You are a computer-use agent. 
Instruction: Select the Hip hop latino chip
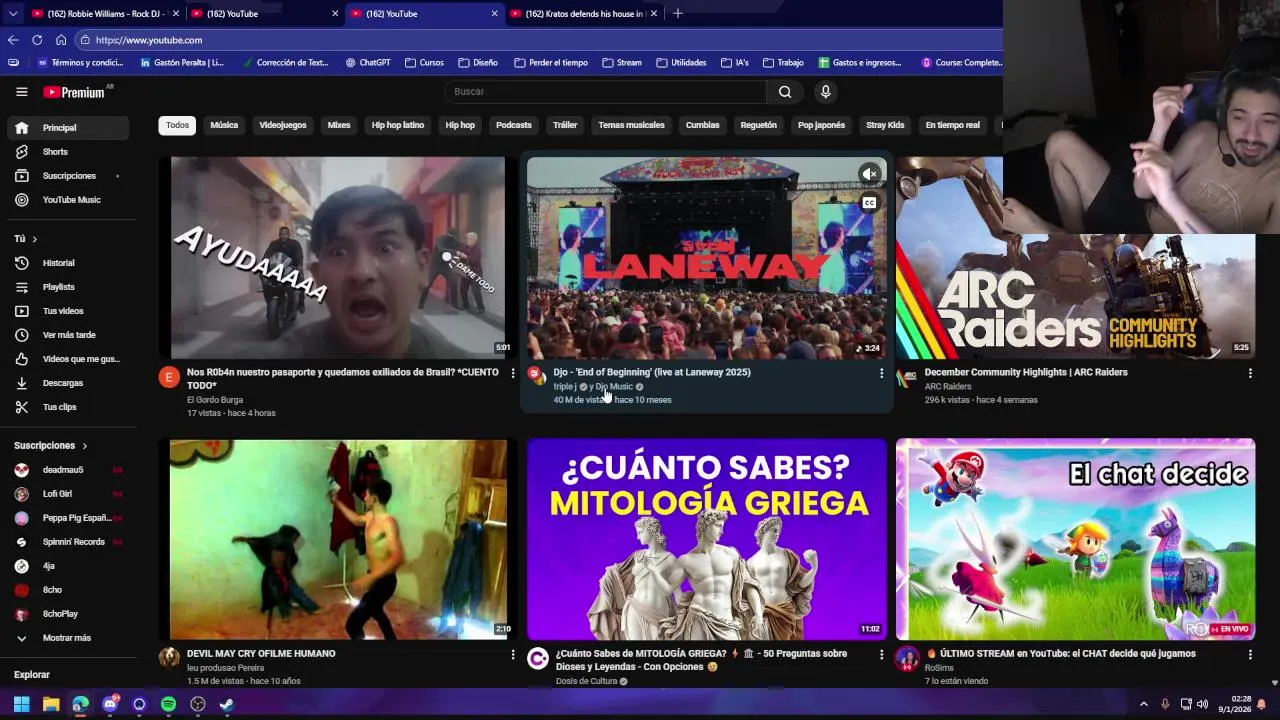[398, 125]
